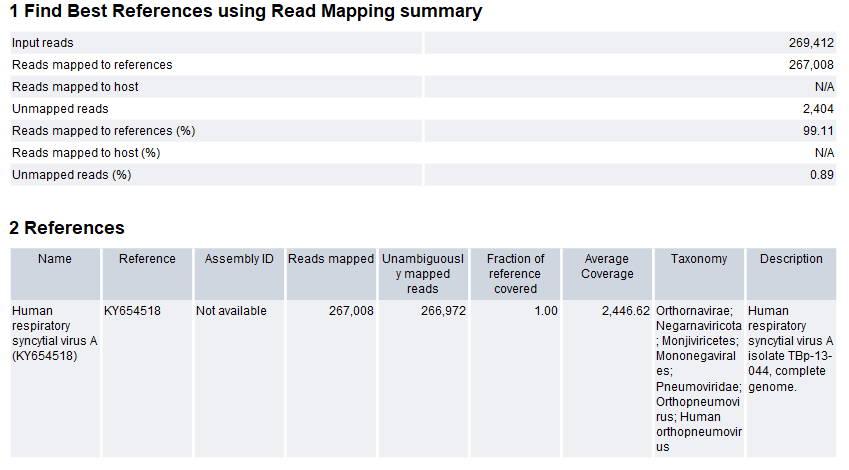
Task: Click the Taxonomy column header
Action: [699, 259]
